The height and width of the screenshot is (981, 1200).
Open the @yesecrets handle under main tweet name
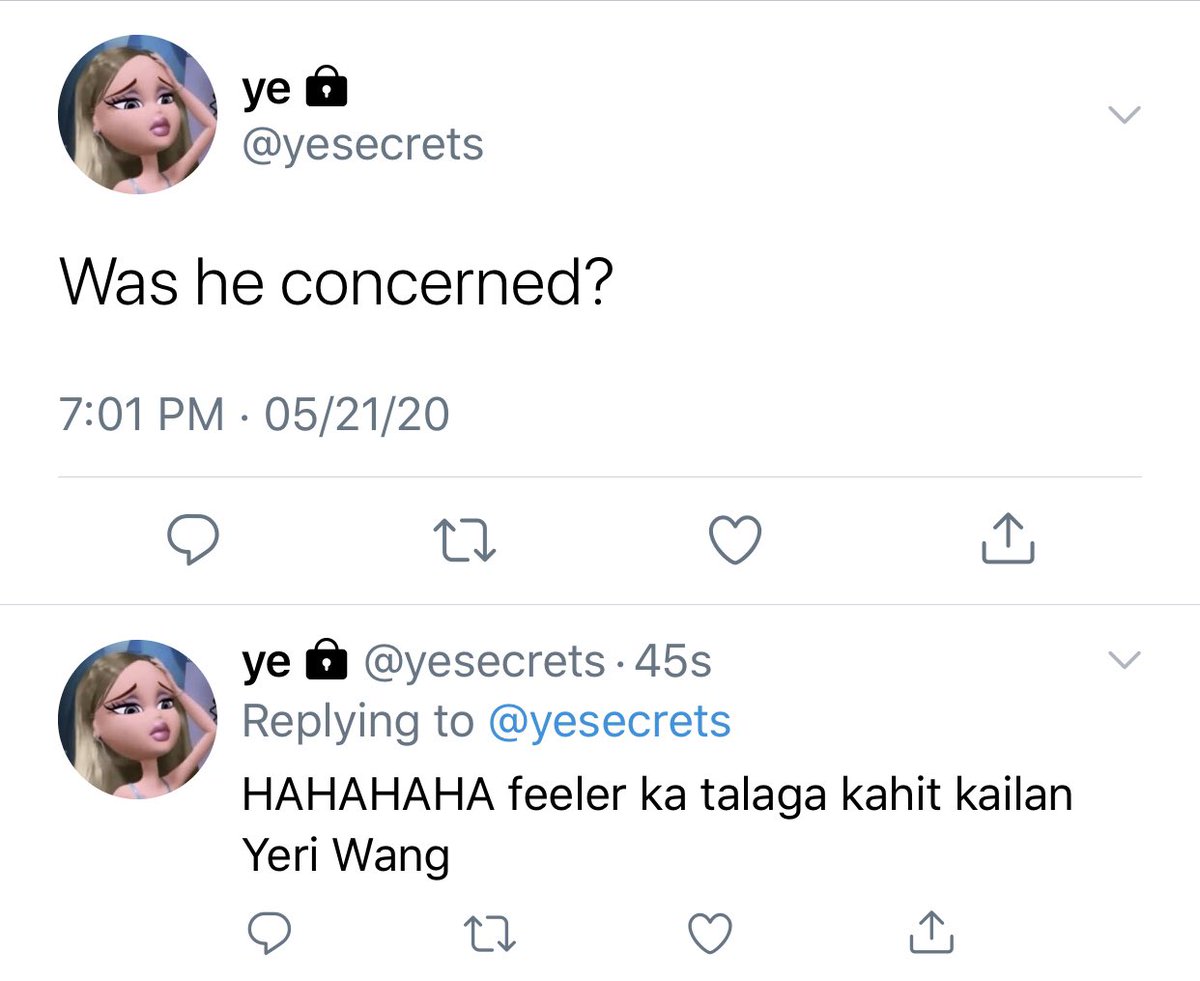click(363, 146)
